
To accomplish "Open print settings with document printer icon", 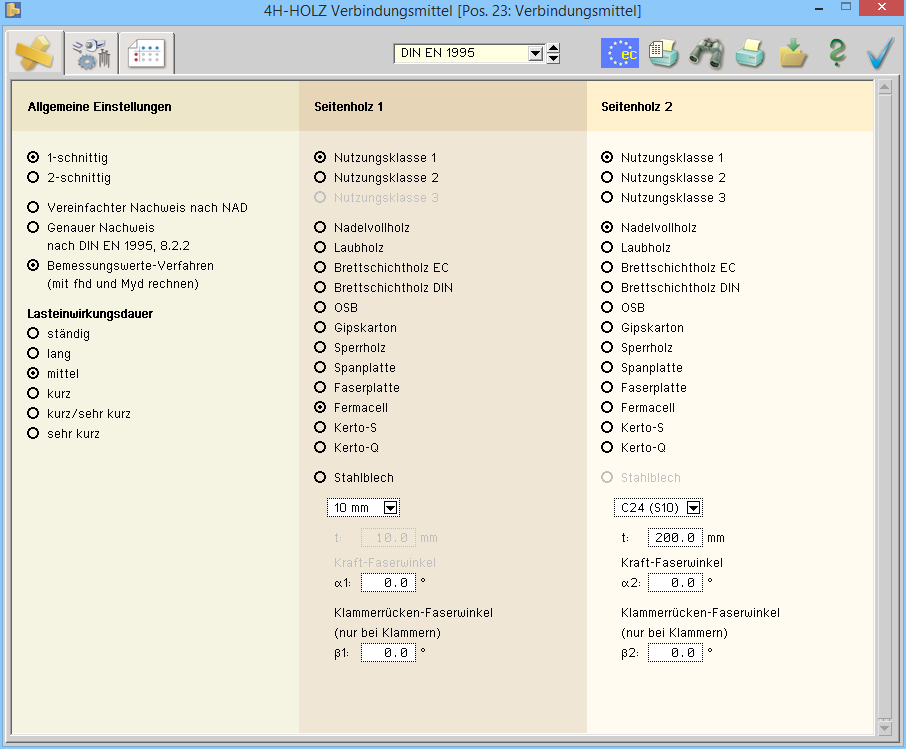I will (x=663, y=53).
